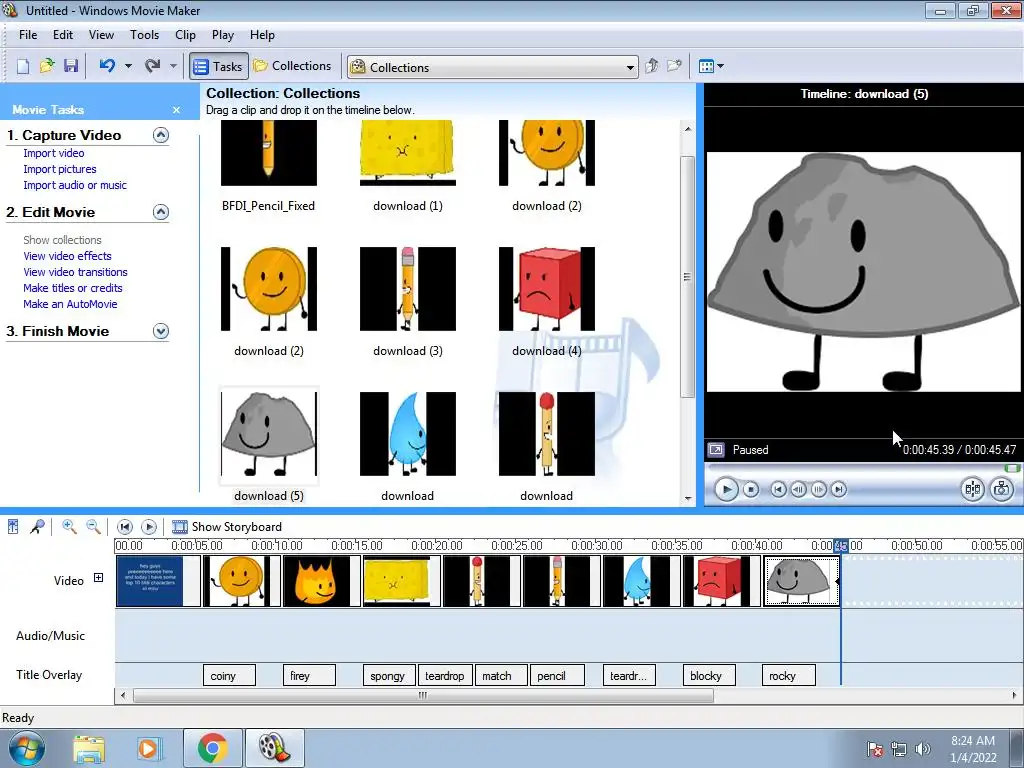Undo the last action
The image size is (1024, 768).
107,66
